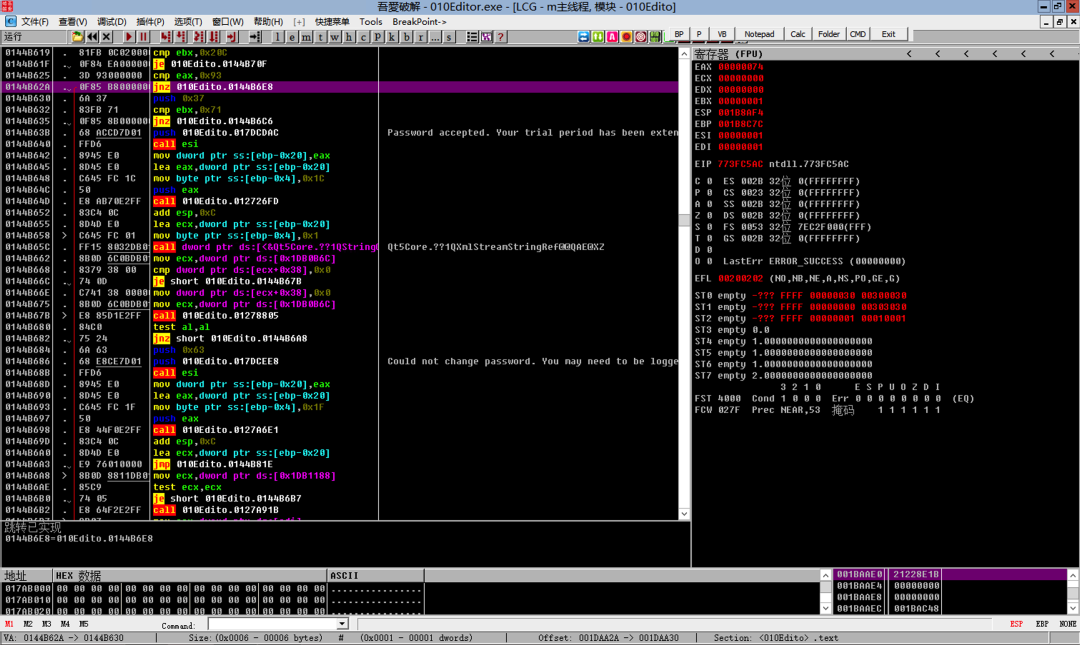
Task: Run the program with the red play icon
Action: point(129,37)
